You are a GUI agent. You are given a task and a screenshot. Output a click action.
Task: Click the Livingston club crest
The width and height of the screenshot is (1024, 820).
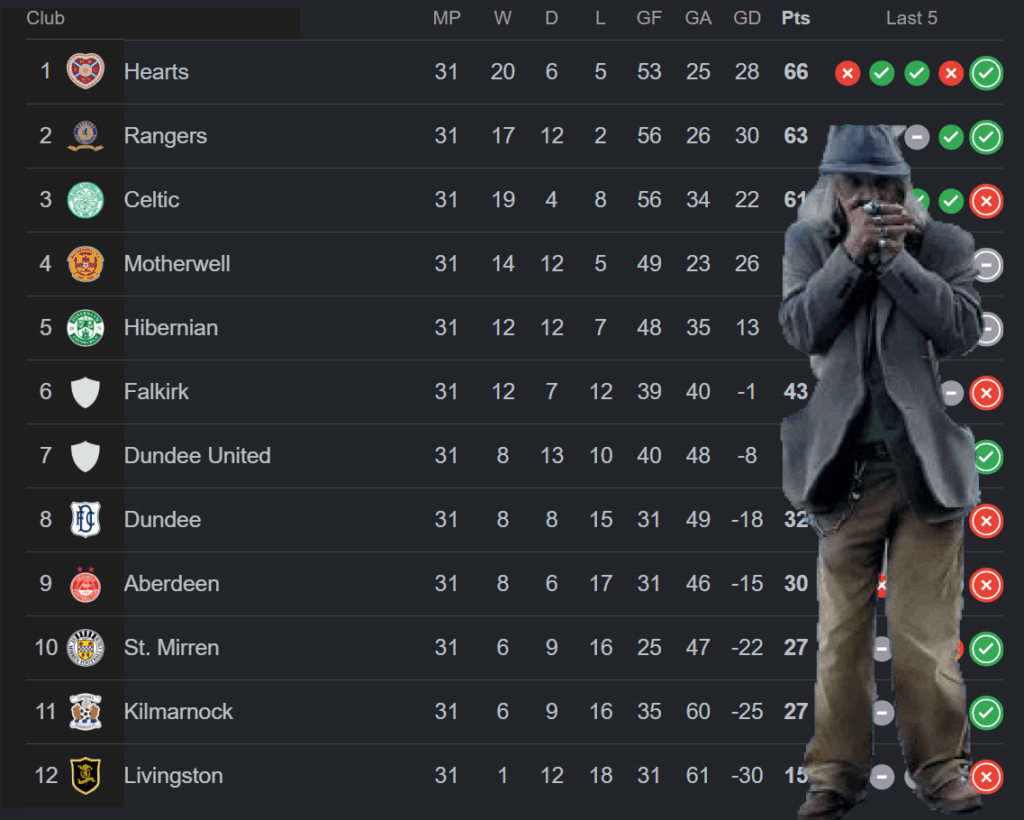tap(86, 776)
